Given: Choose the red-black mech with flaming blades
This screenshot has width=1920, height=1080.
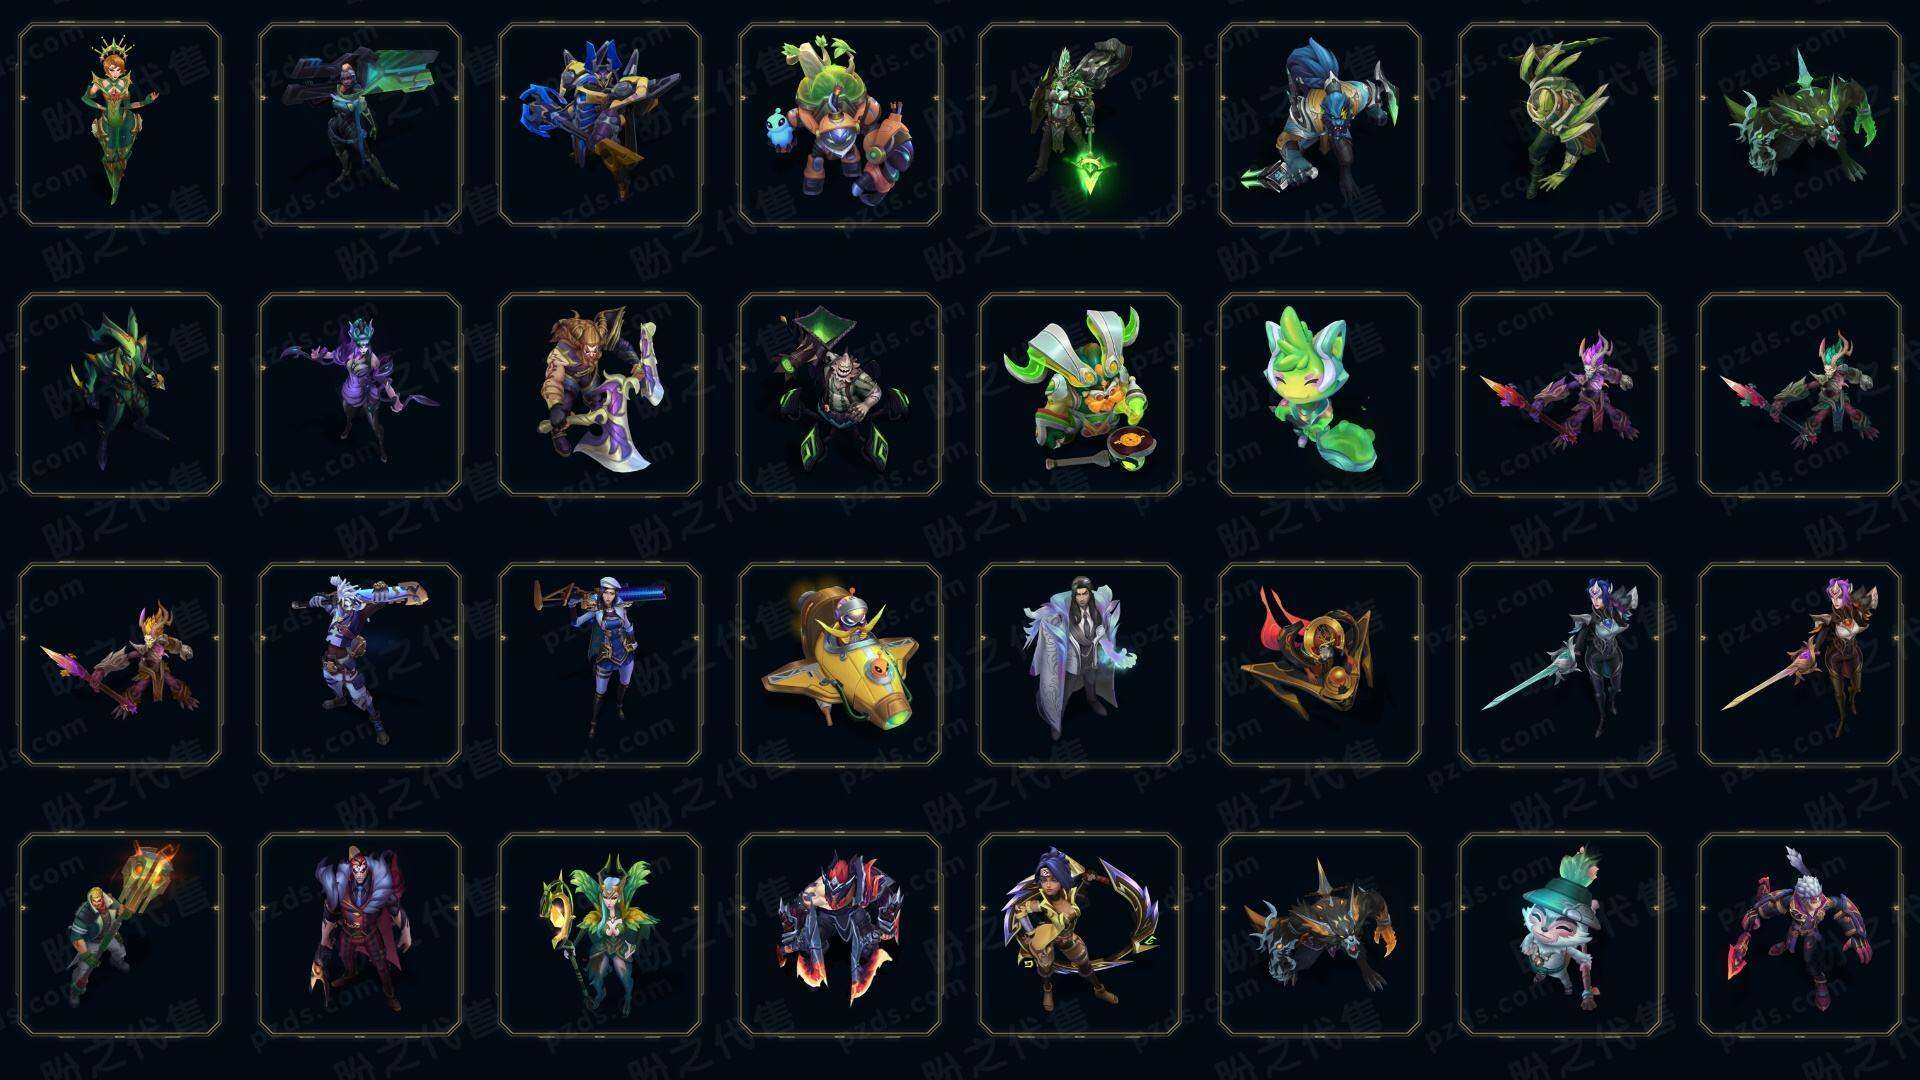Looking at the screenshot, I should 840,934.
